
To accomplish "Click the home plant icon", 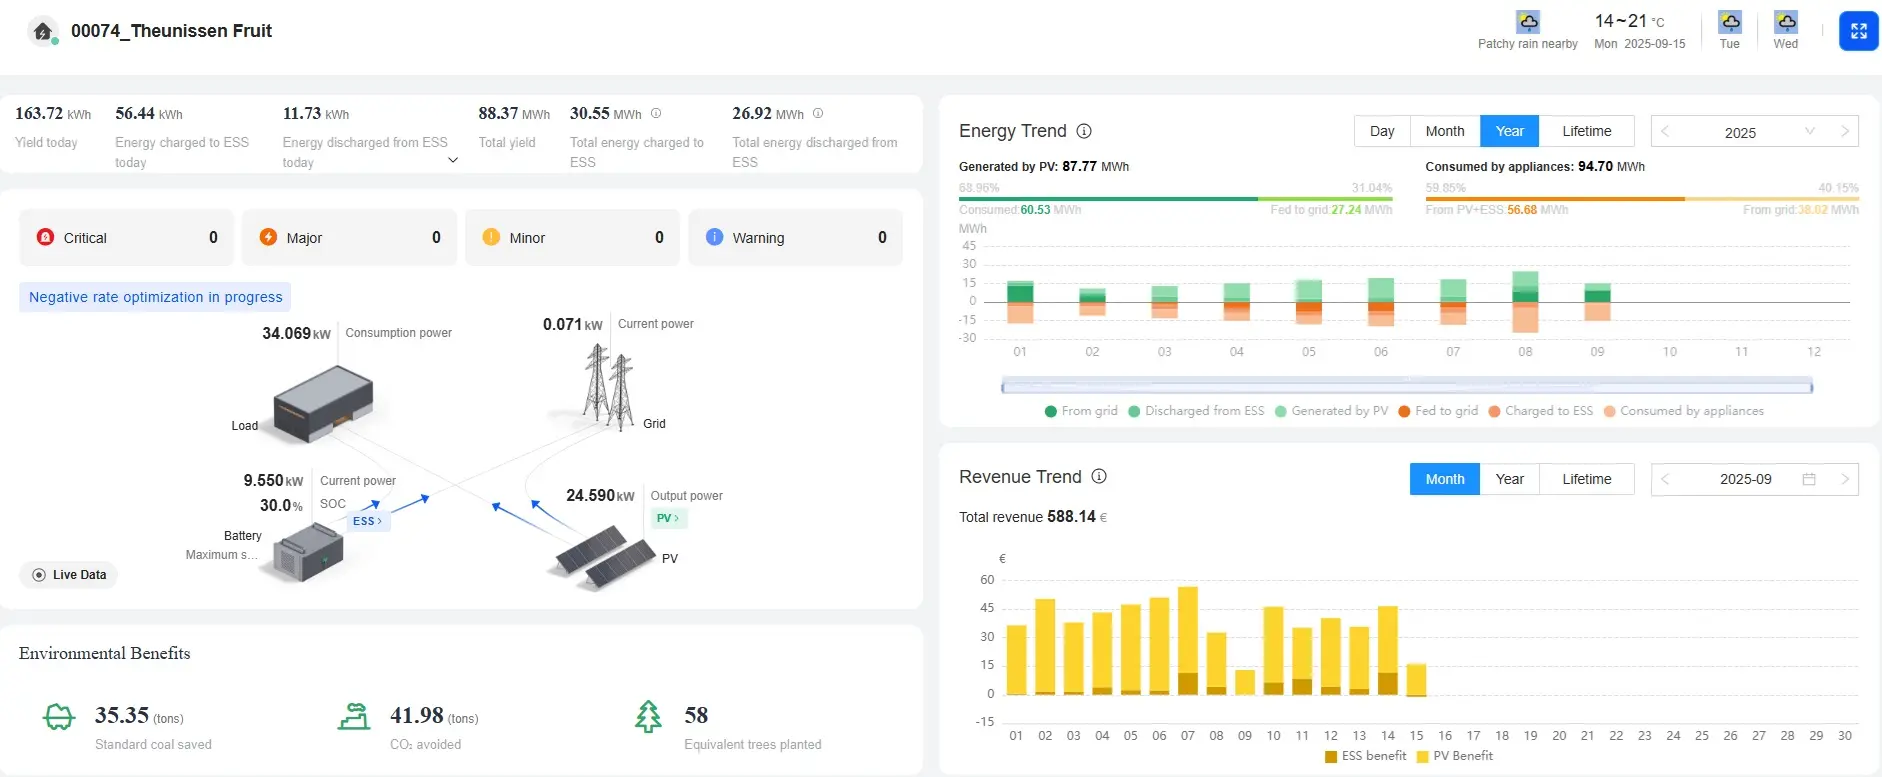I will point(42,32).
